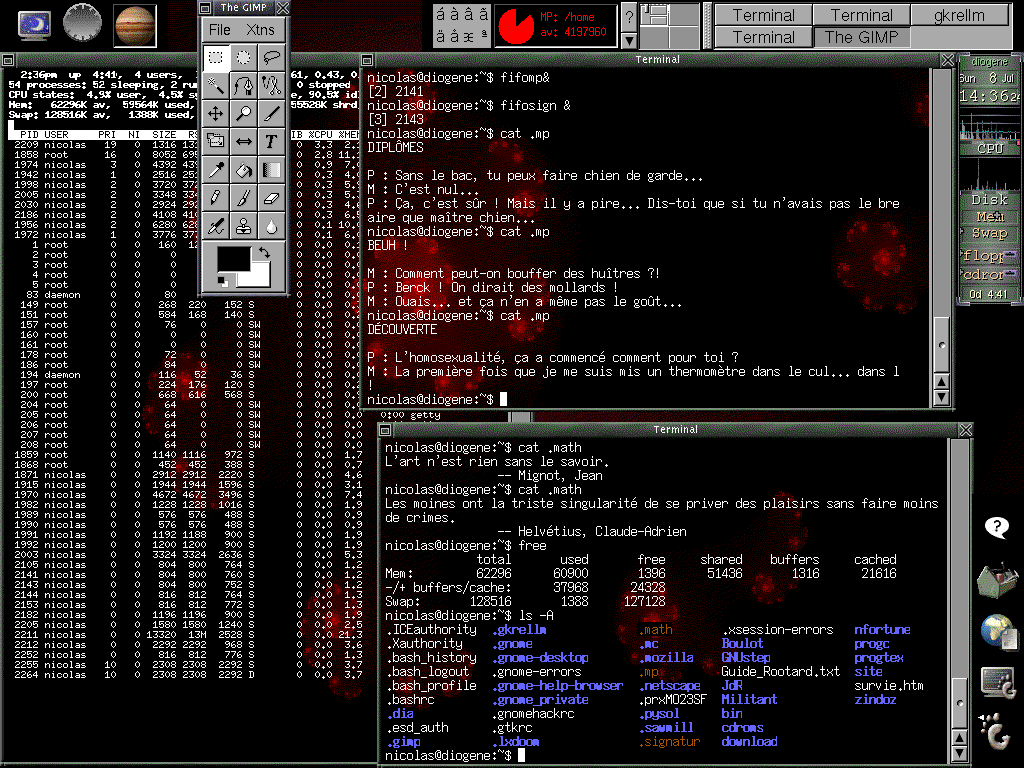Viewport: 1024px width, 768px height.
Task: Click The GIMP task list button
Action: tap(861, 38)
